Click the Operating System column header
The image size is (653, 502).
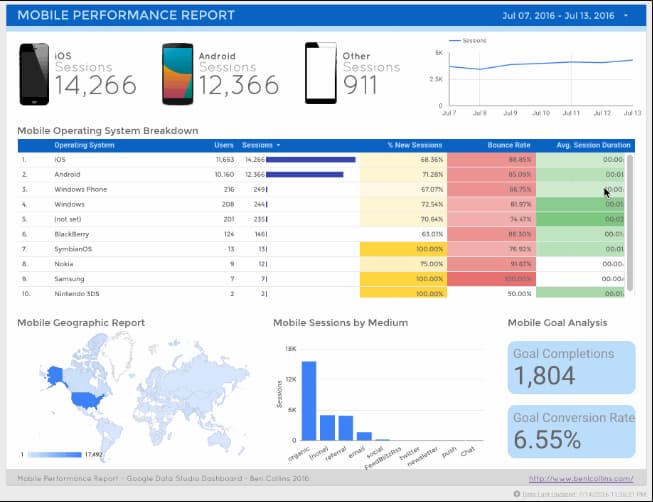[x=84, y=146]
